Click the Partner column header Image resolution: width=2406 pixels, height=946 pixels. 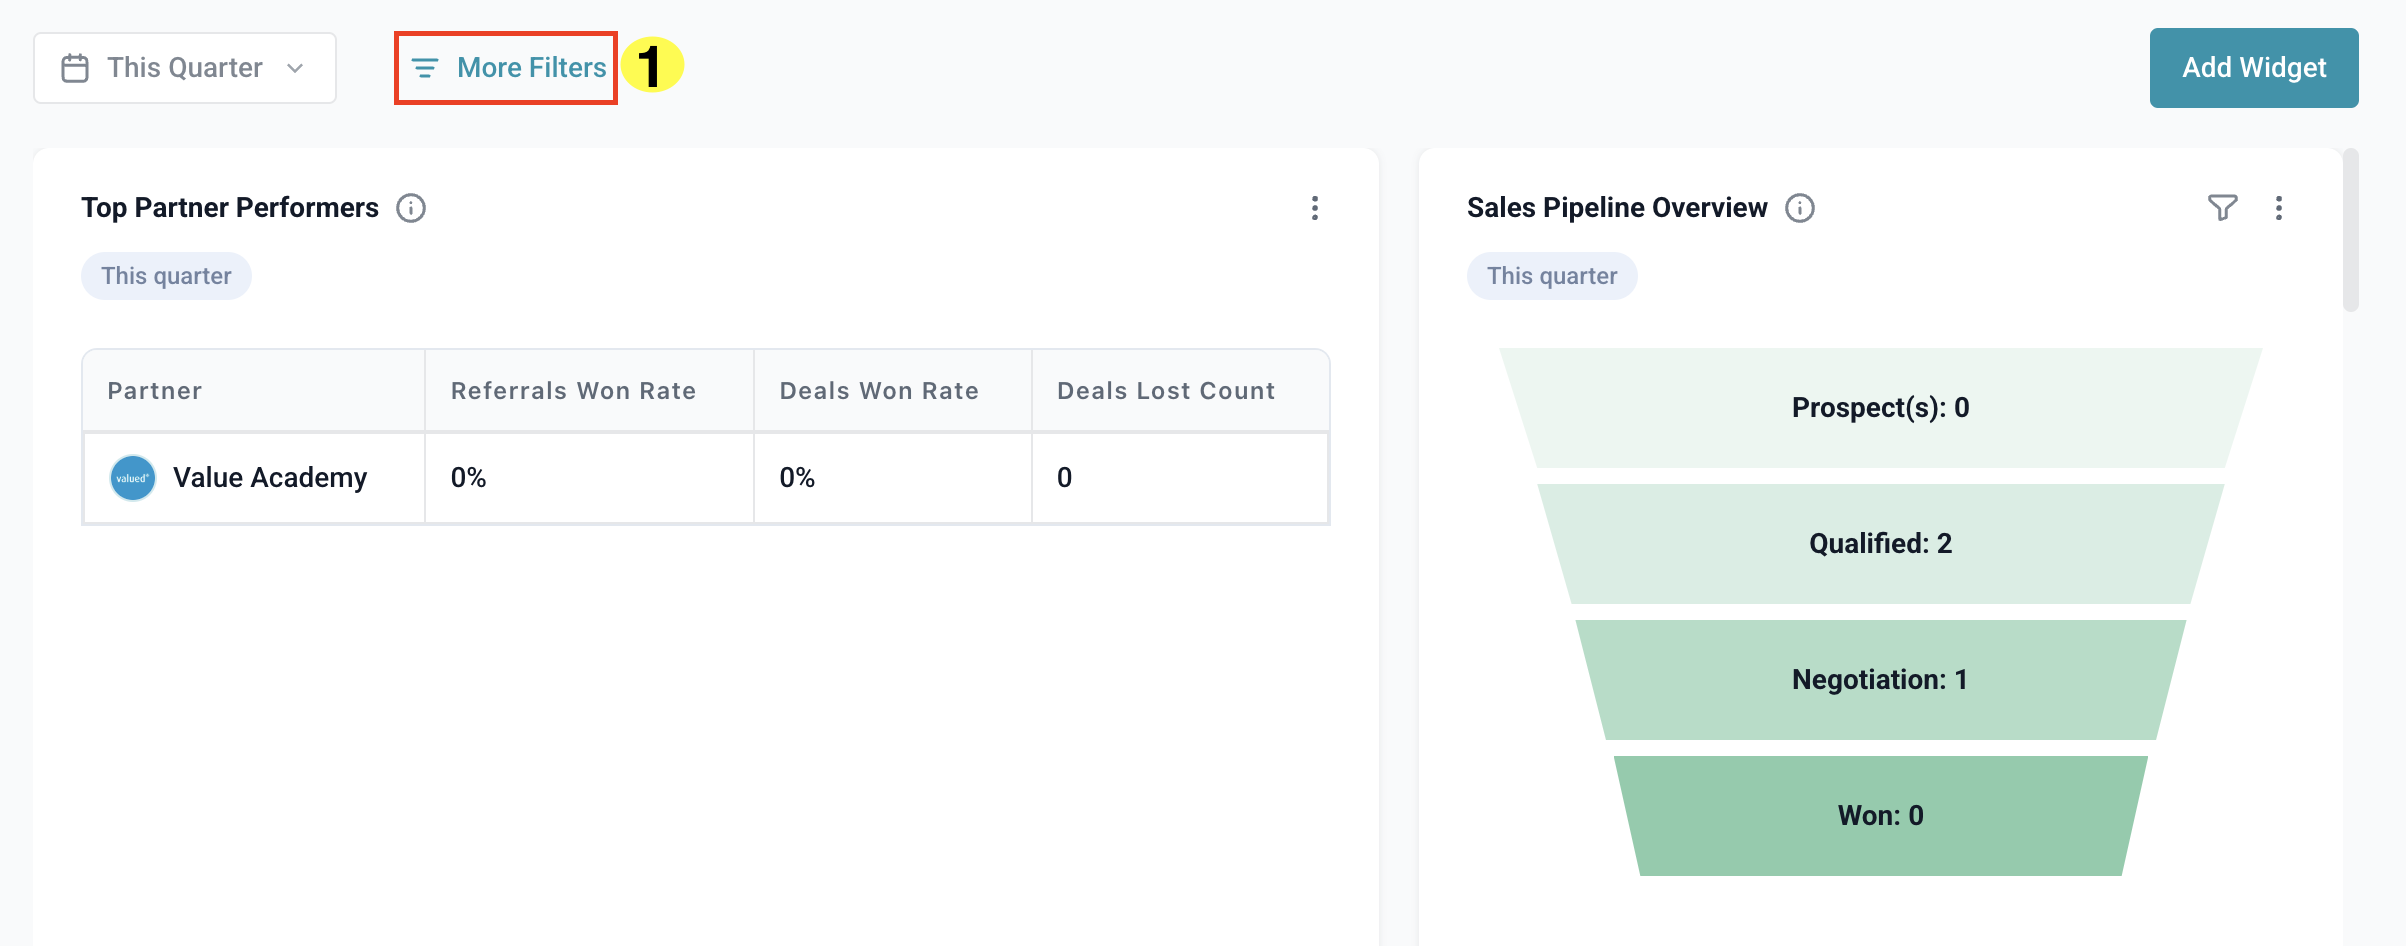[x=155, y=391]
